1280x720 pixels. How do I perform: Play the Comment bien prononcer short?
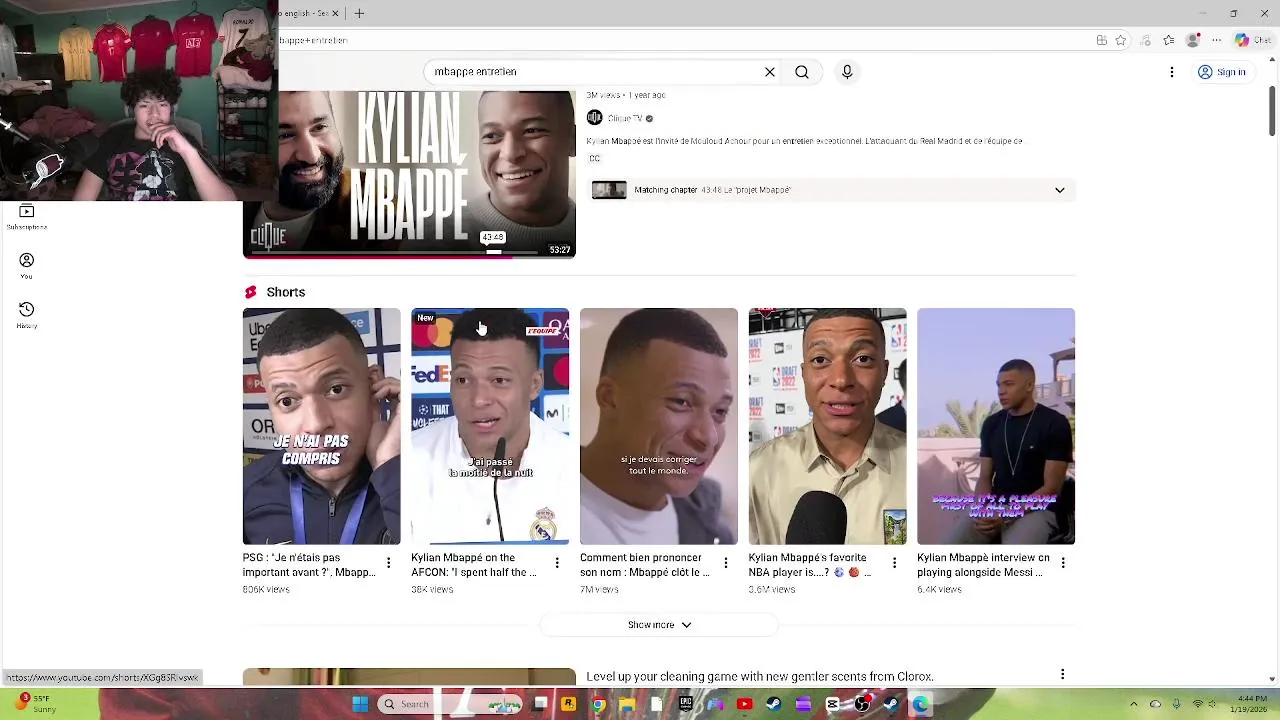click(x=659, y=426)
